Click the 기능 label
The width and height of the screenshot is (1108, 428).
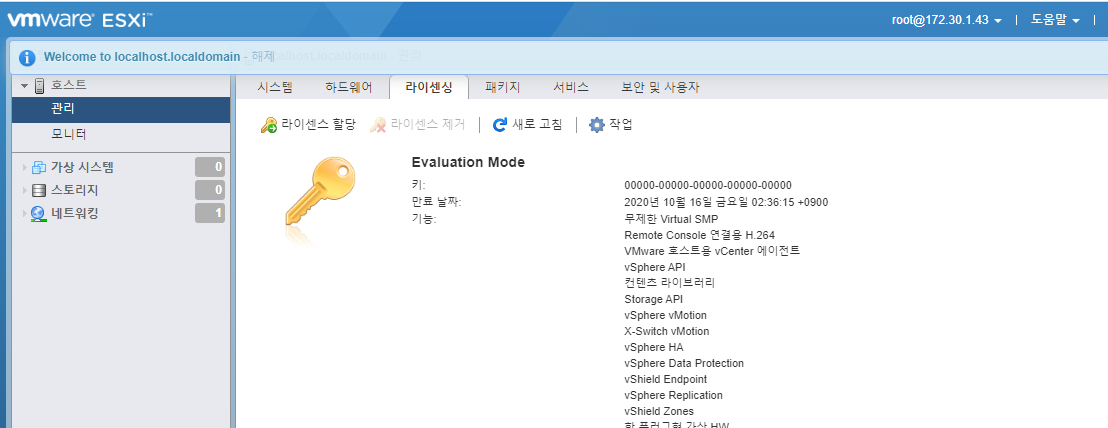click(424, 220)
